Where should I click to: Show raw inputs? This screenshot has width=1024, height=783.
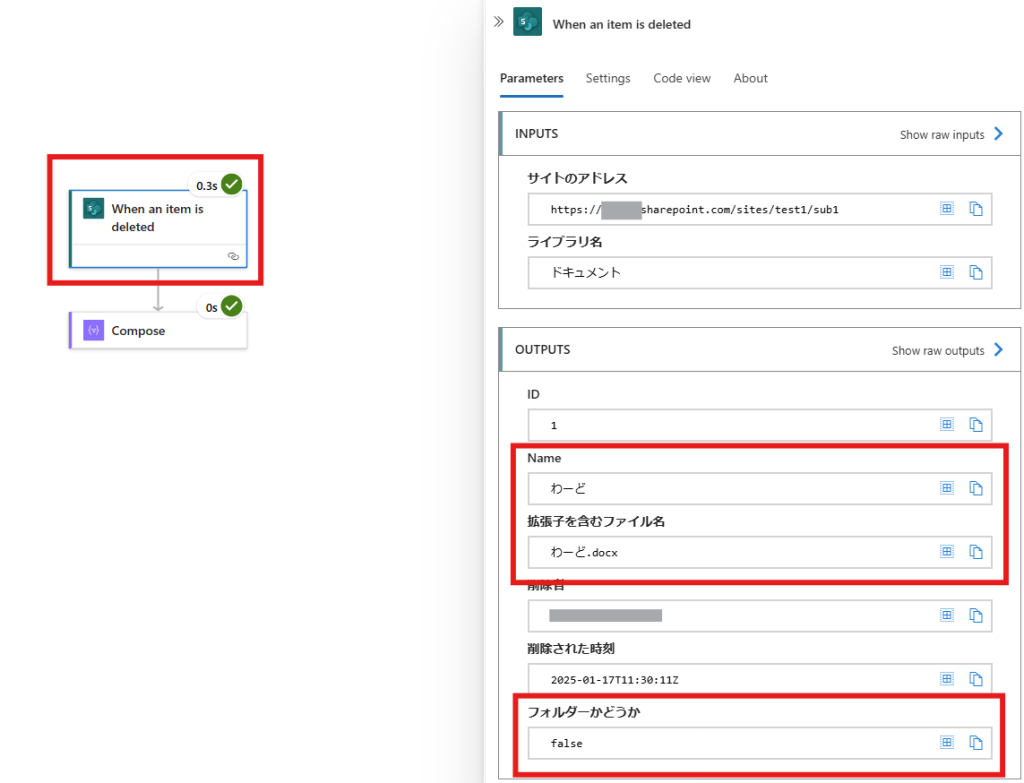(951, 134)
